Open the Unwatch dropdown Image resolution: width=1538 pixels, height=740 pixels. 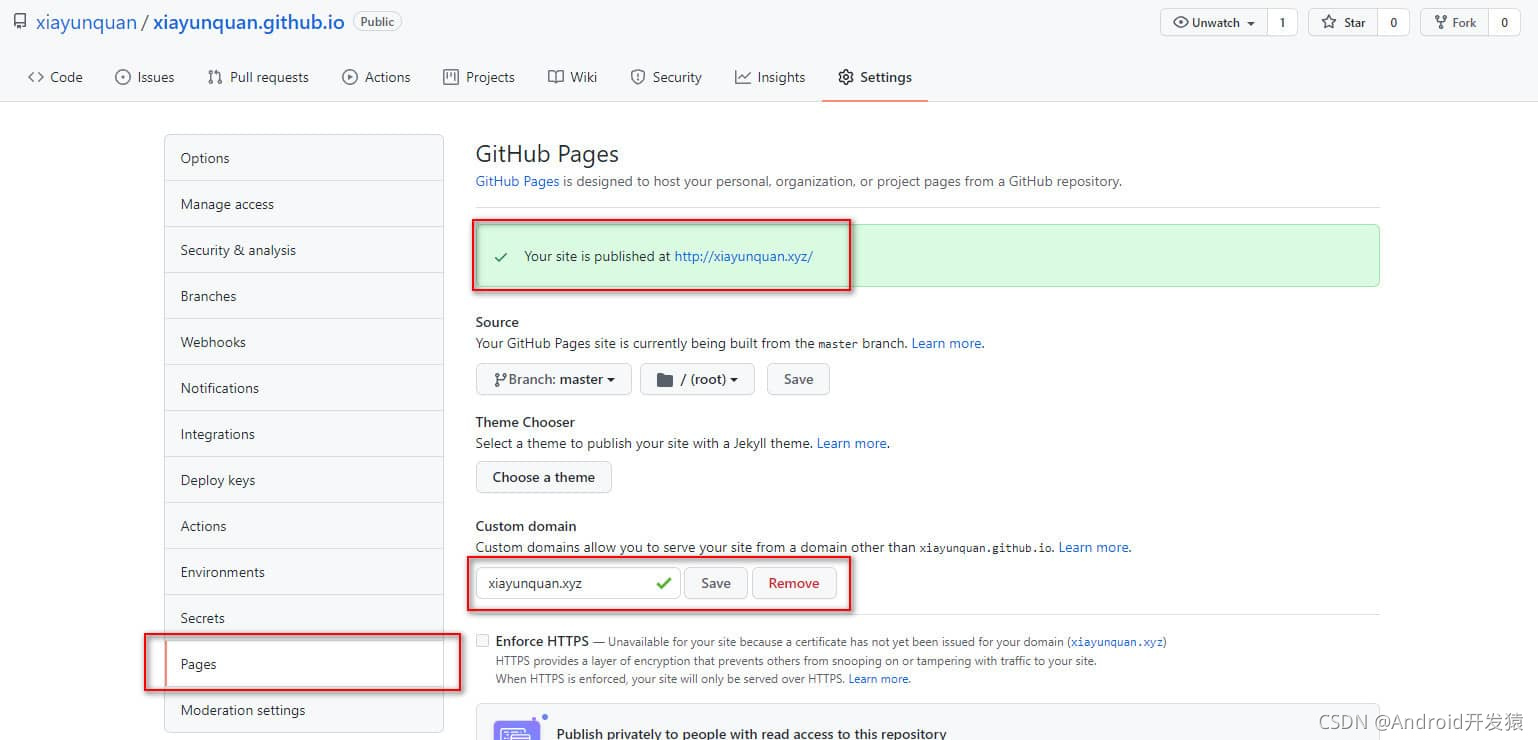[x=1214, y=22]
